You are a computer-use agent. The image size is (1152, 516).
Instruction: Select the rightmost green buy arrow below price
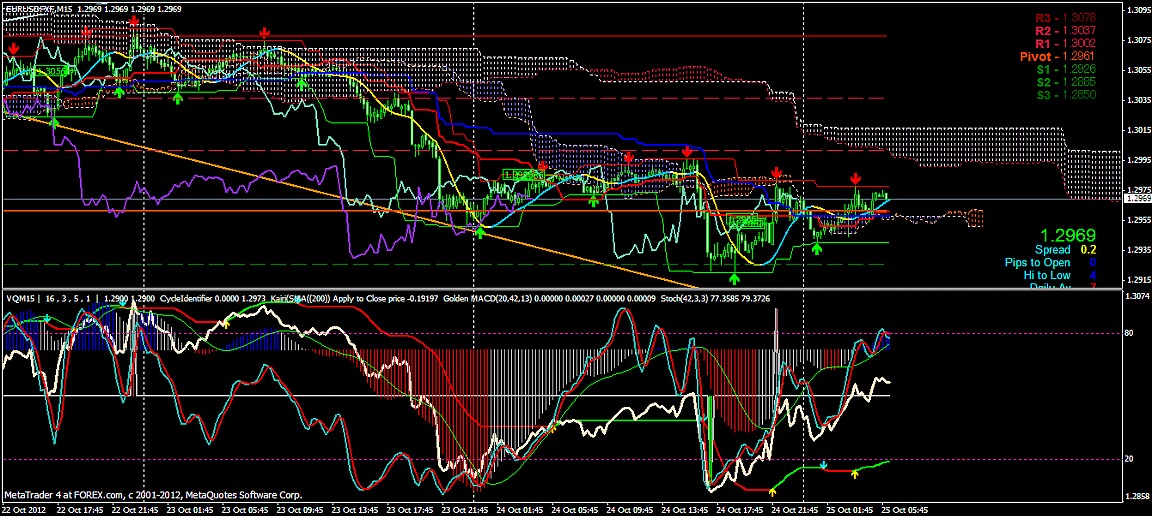tap(817, 247)
